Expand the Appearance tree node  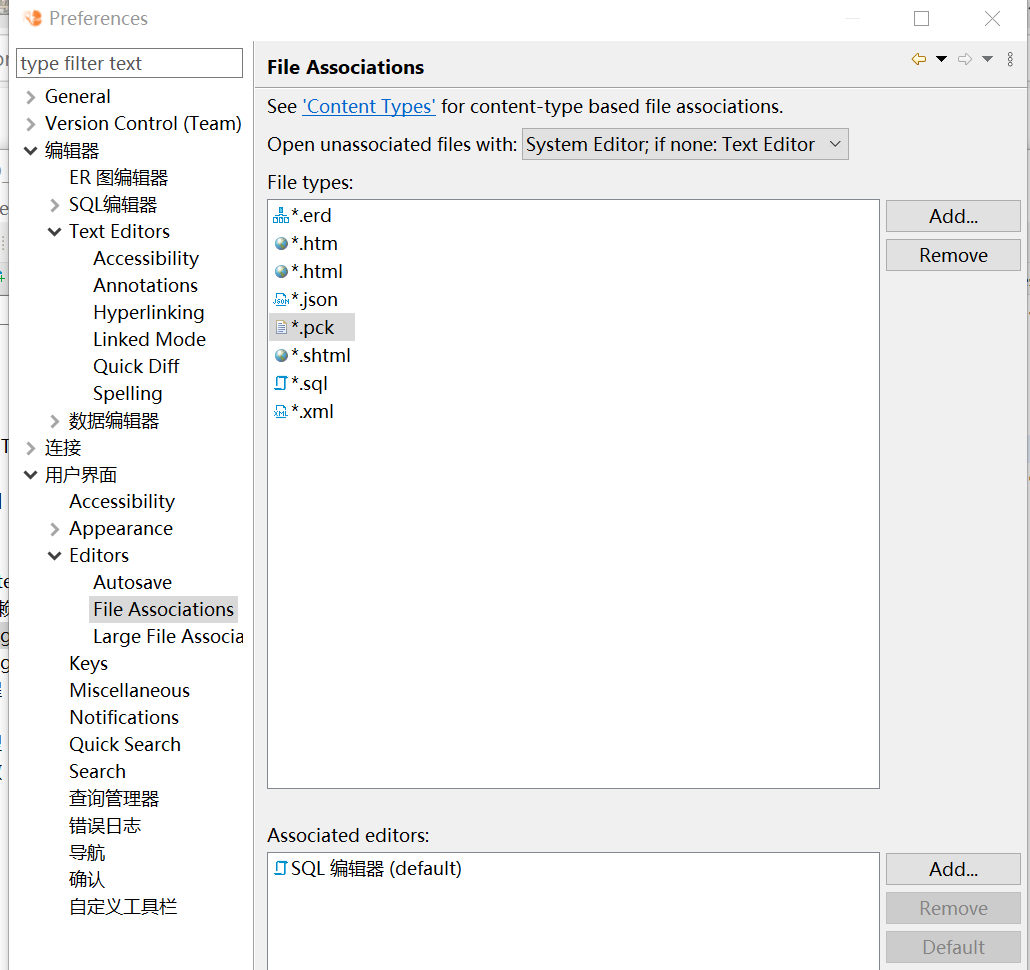[x=55, y=529]
